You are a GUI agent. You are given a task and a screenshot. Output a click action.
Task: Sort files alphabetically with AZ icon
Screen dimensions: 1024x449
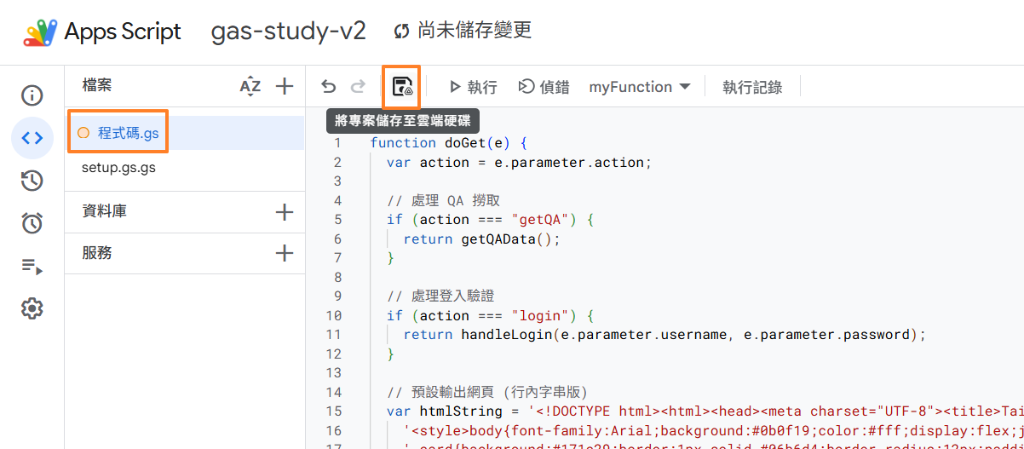[250, 86]
